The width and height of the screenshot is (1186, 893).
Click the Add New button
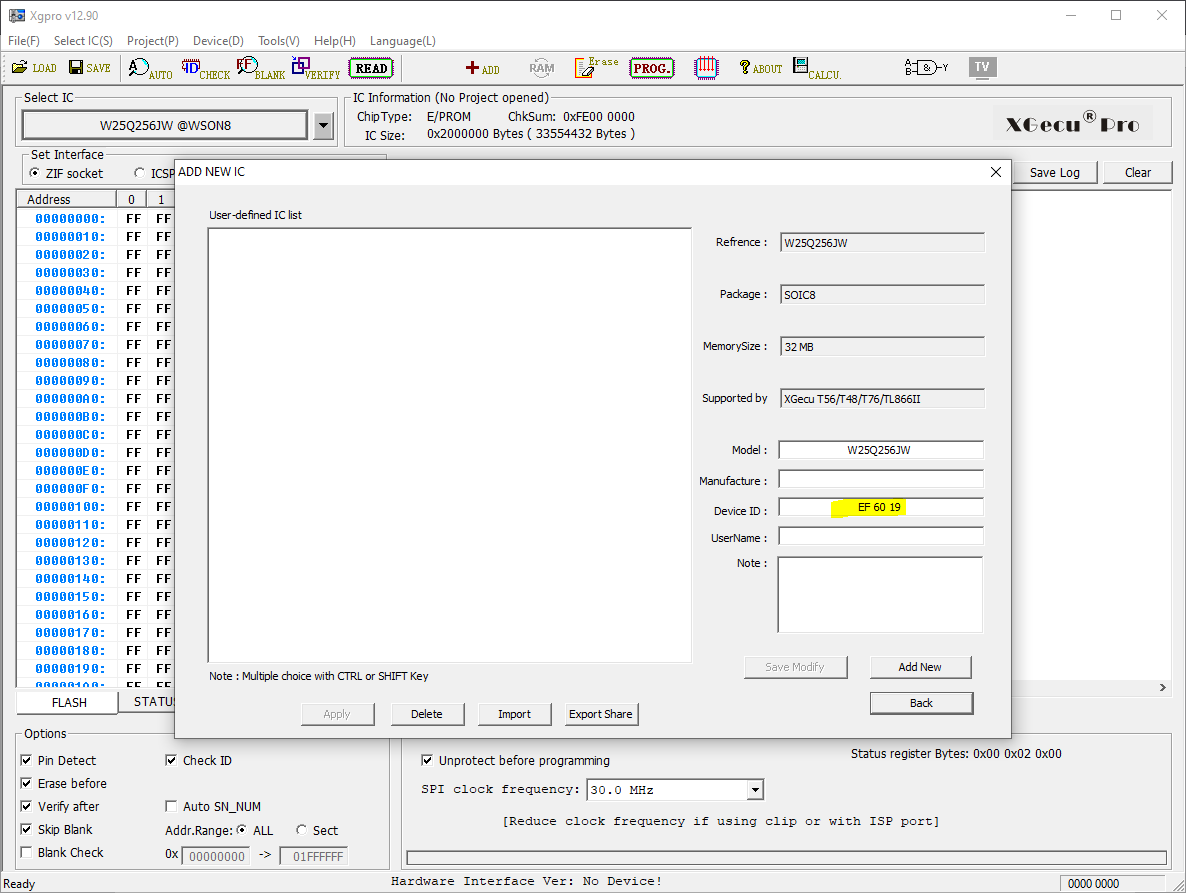tap(921, 667)
